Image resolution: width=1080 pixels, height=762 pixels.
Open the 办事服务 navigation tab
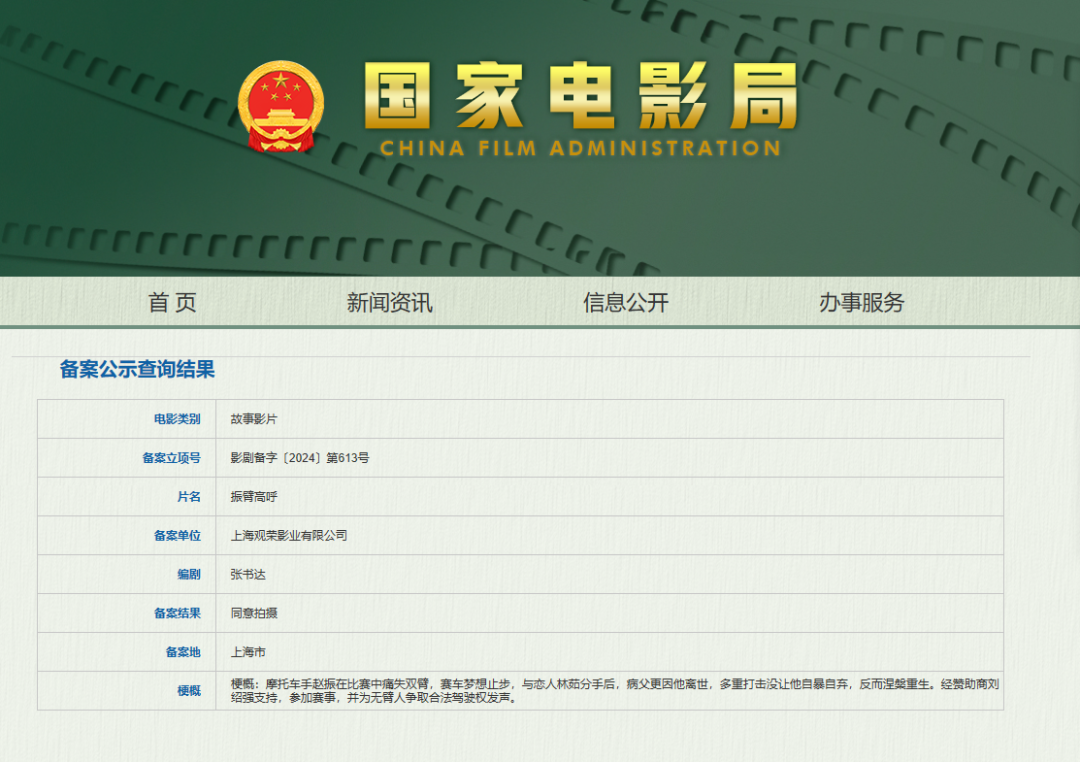click(862, 302)
